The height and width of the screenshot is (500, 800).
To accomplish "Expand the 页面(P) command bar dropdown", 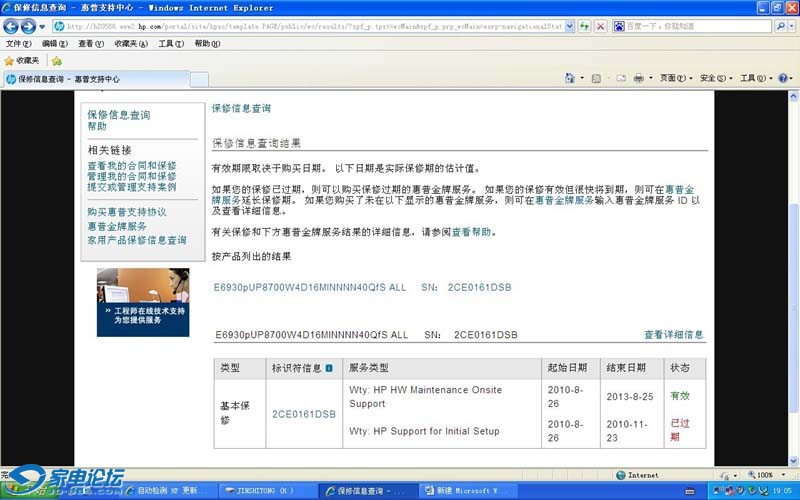I will click(676, 78).
